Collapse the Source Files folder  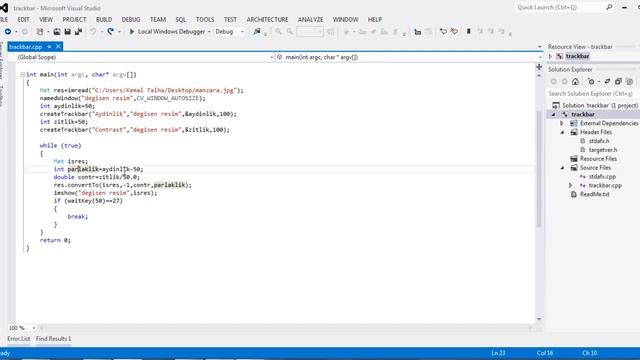click(562, 168)
